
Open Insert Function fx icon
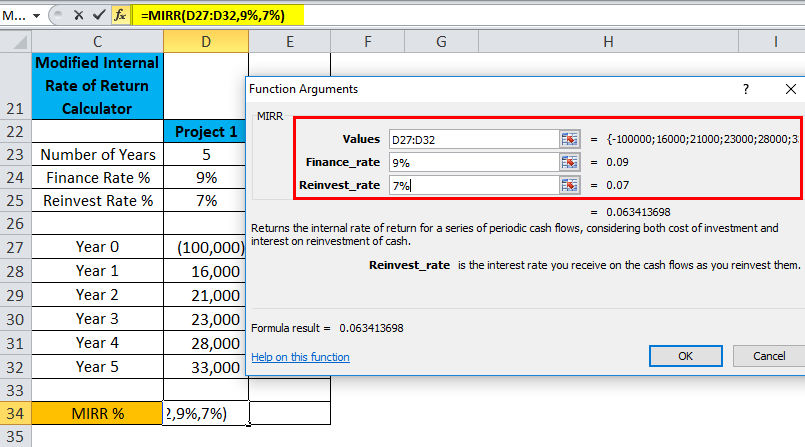[x=120, y=15]
